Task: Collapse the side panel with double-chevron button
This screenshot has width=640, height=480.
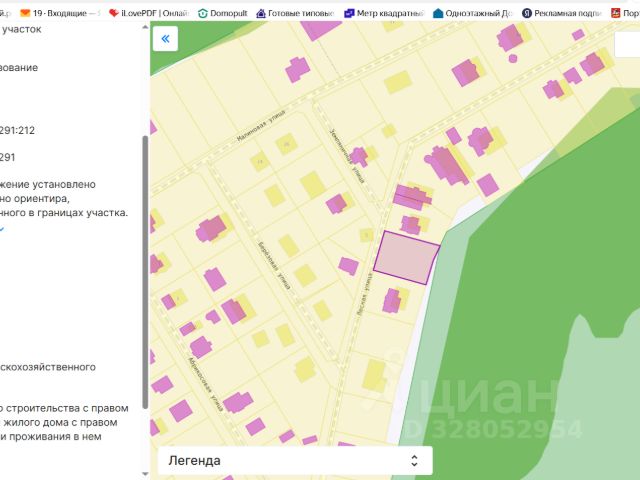Action: click(165, 39)
